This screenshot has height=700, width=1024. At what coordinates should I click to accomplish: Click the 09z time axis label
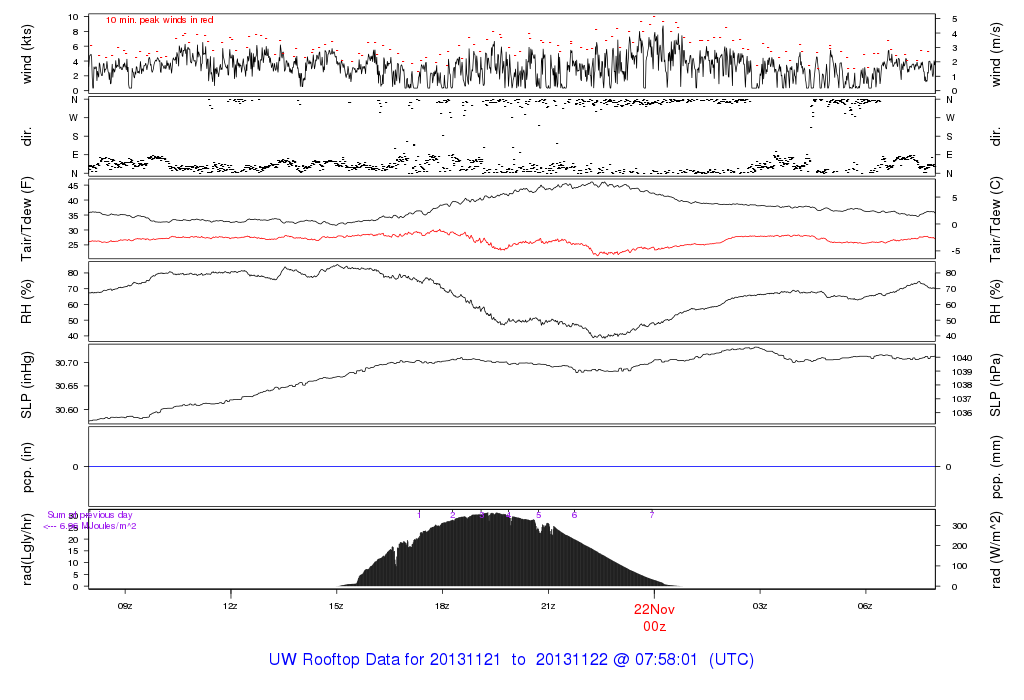pyautogui.click(x=125, y=606)
